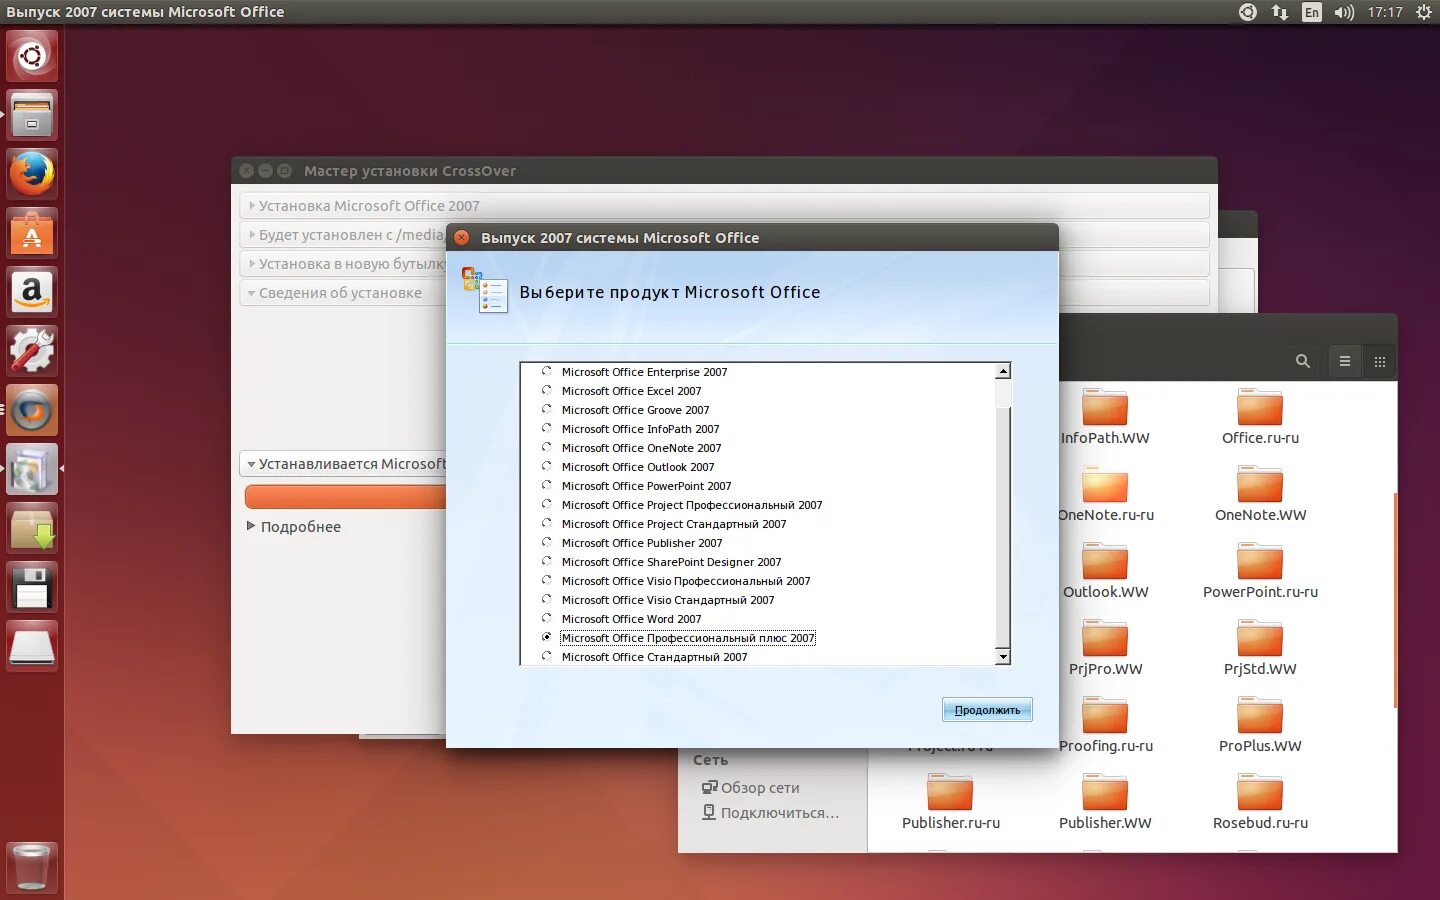
Task: Open the InfoPath.WW folder
Action: click(1105, 417)
